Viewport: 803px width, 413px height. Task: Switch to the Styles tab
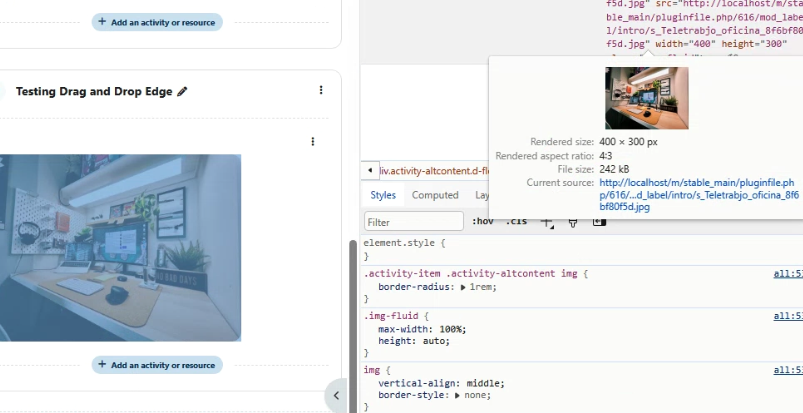pyautogui.click(x=383, y=195)
